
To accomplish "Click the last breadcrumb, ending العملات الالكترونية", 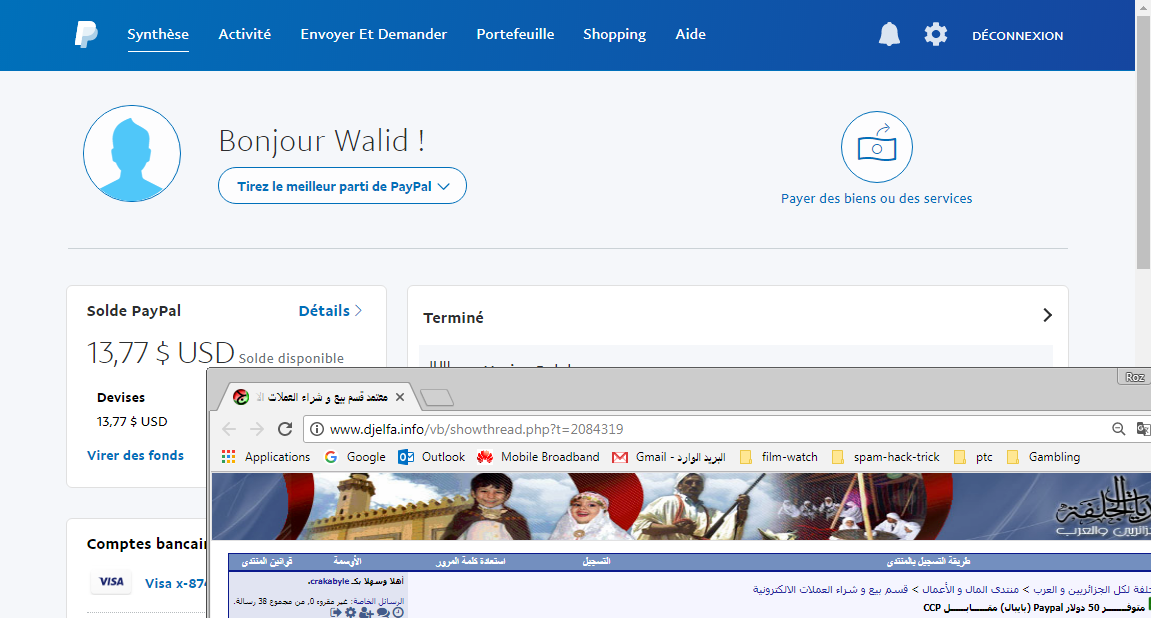I will tap(830, 589).
